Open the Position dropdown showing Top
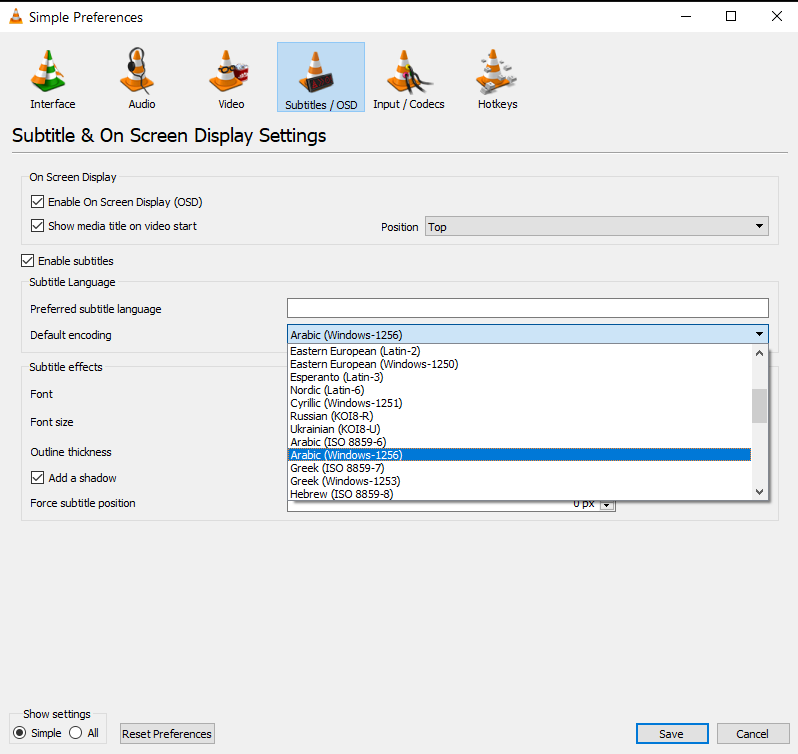The image size is (798, 754). click(596, 226)
